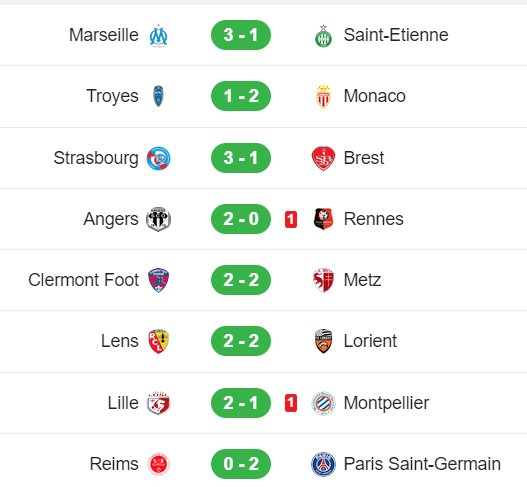Click the Troyes team name
Screen dimensions: 527x487
pyautogui.click(x=112, y=96)
